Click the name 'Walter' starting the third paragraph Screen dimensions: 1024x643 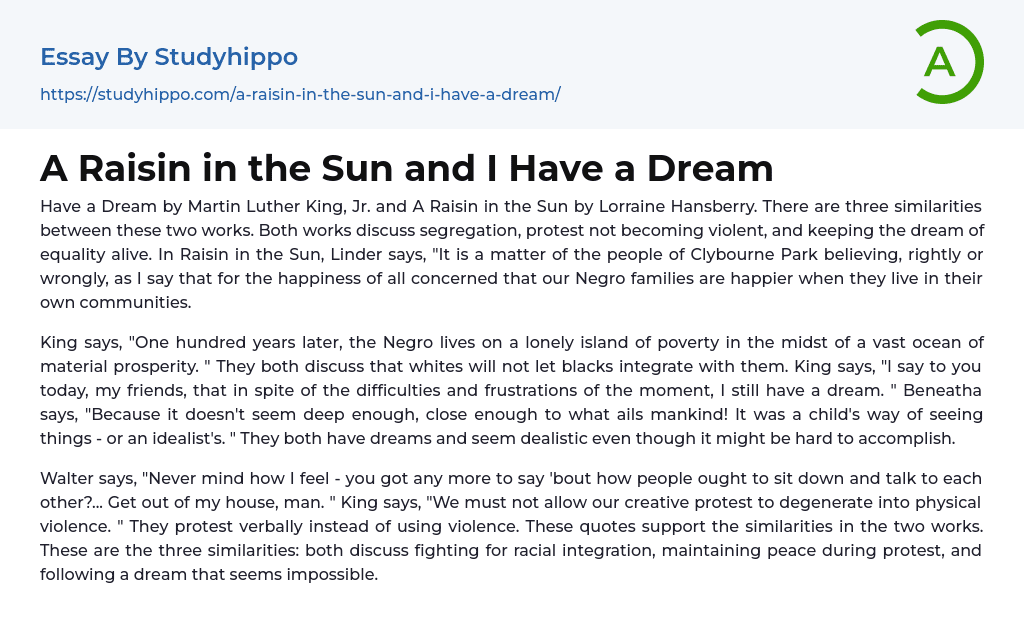67,478
